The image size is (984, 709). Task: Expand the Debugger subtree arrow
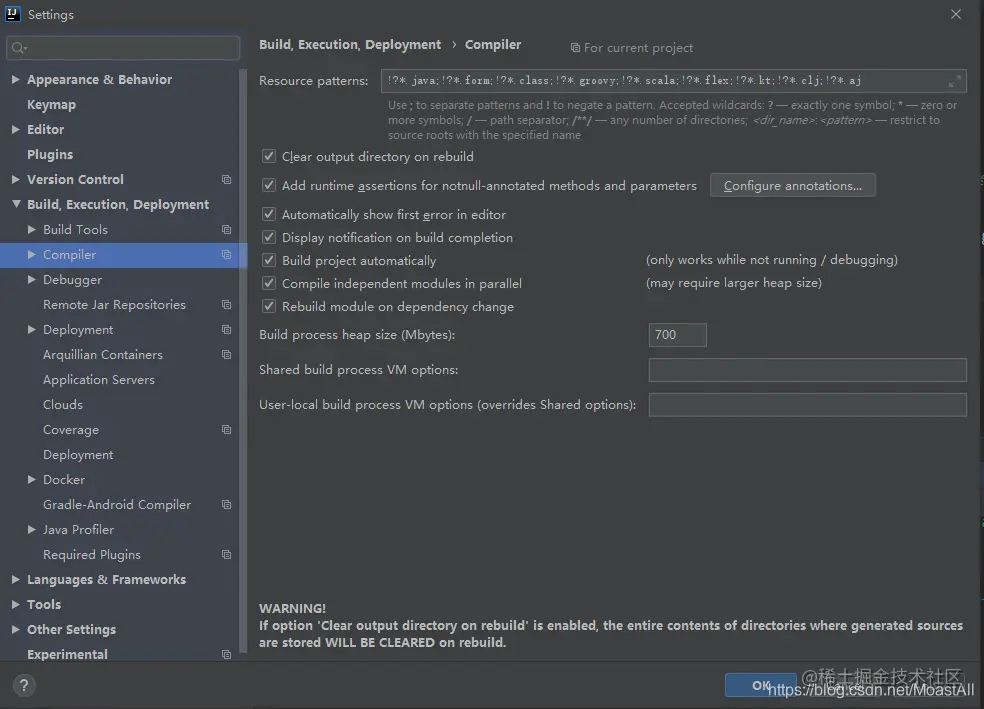pyautogui.click(x=31, y=280)
